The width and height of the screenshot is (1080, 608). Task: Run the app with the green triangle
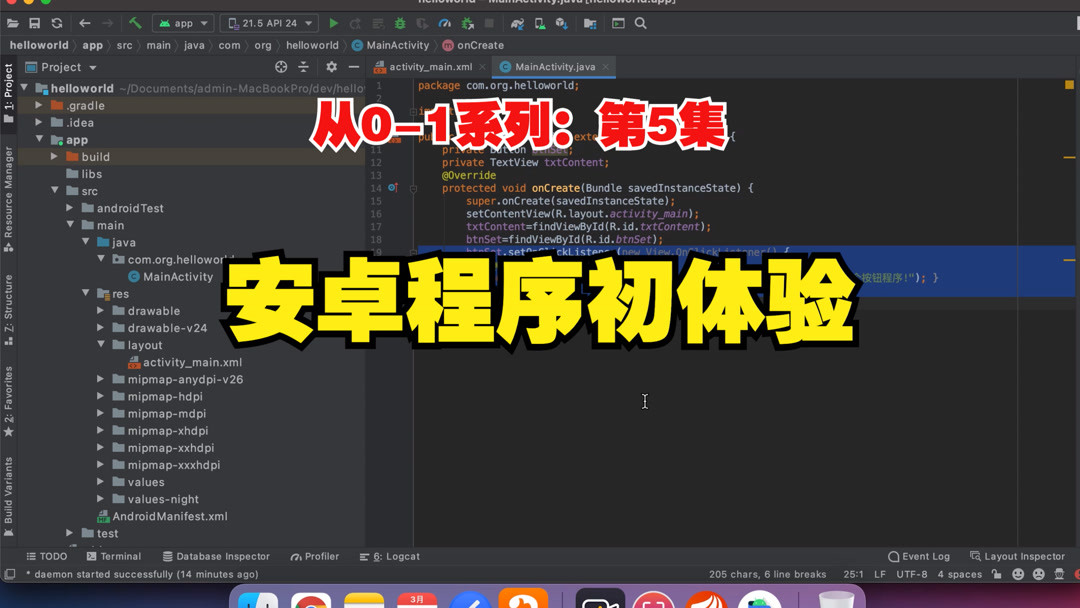333,22
